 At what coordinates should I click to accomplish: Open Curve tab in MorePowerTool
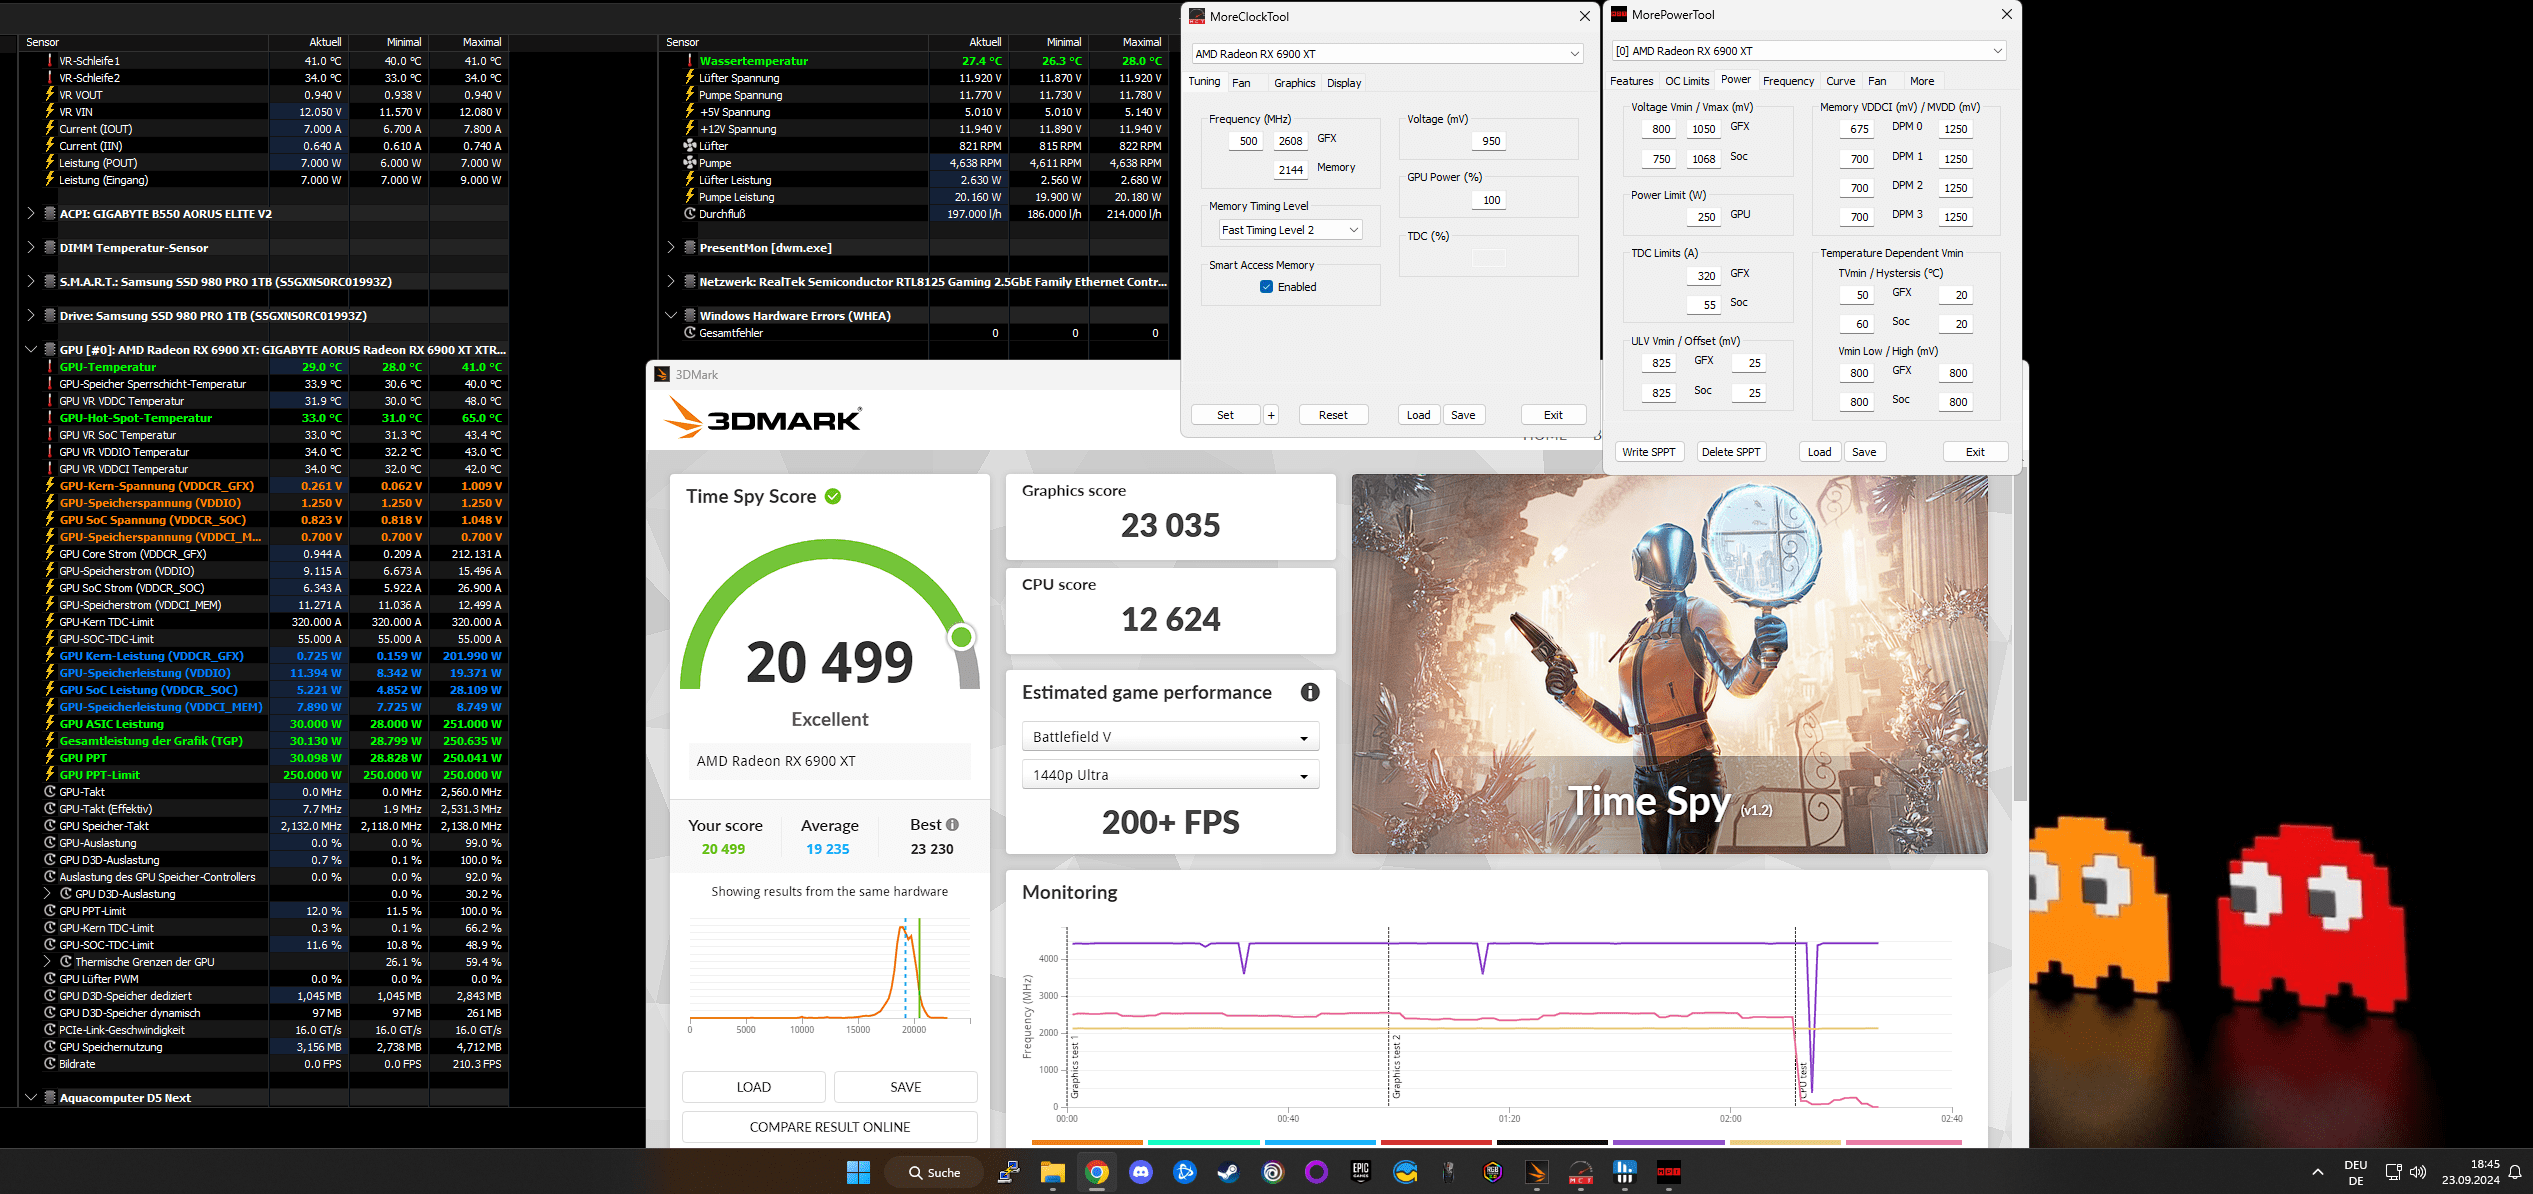tap(1840, 81)
